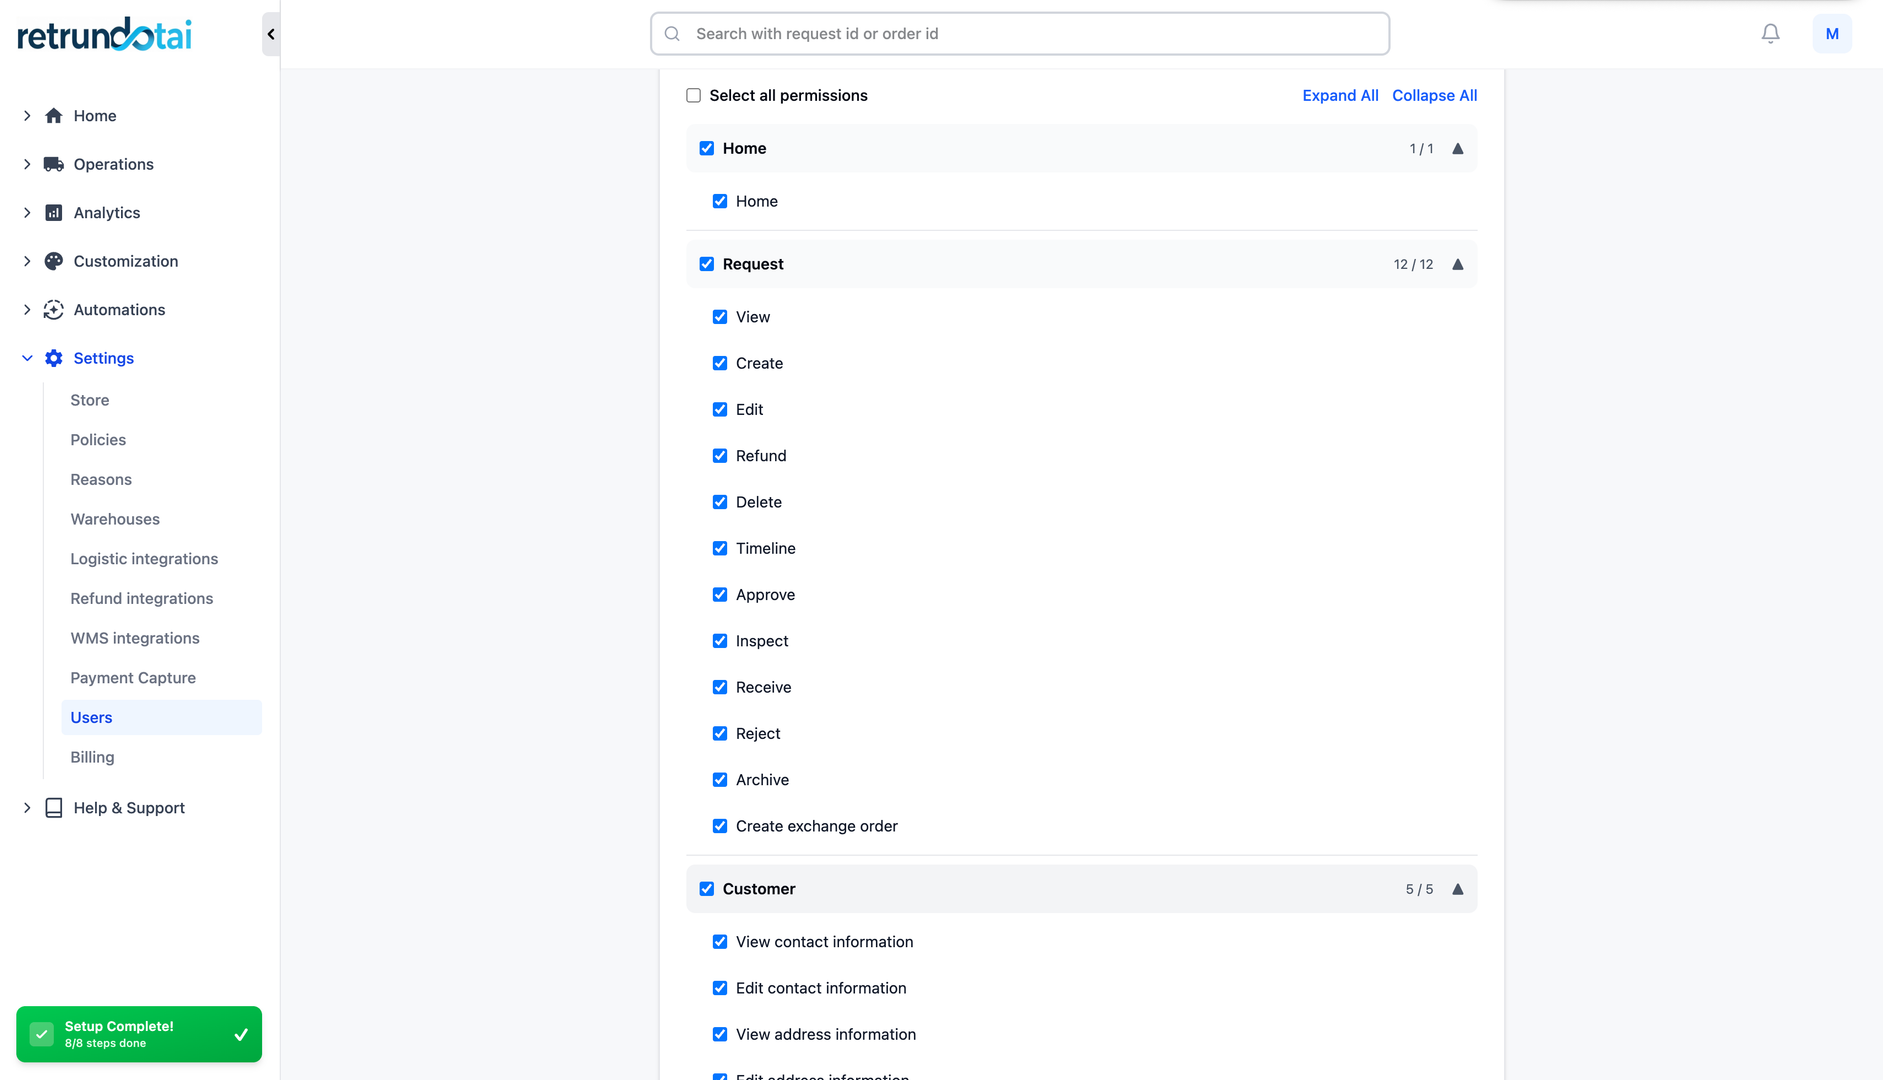
Task: Collapse the Request permissions section
Action: click(1457, 265)
